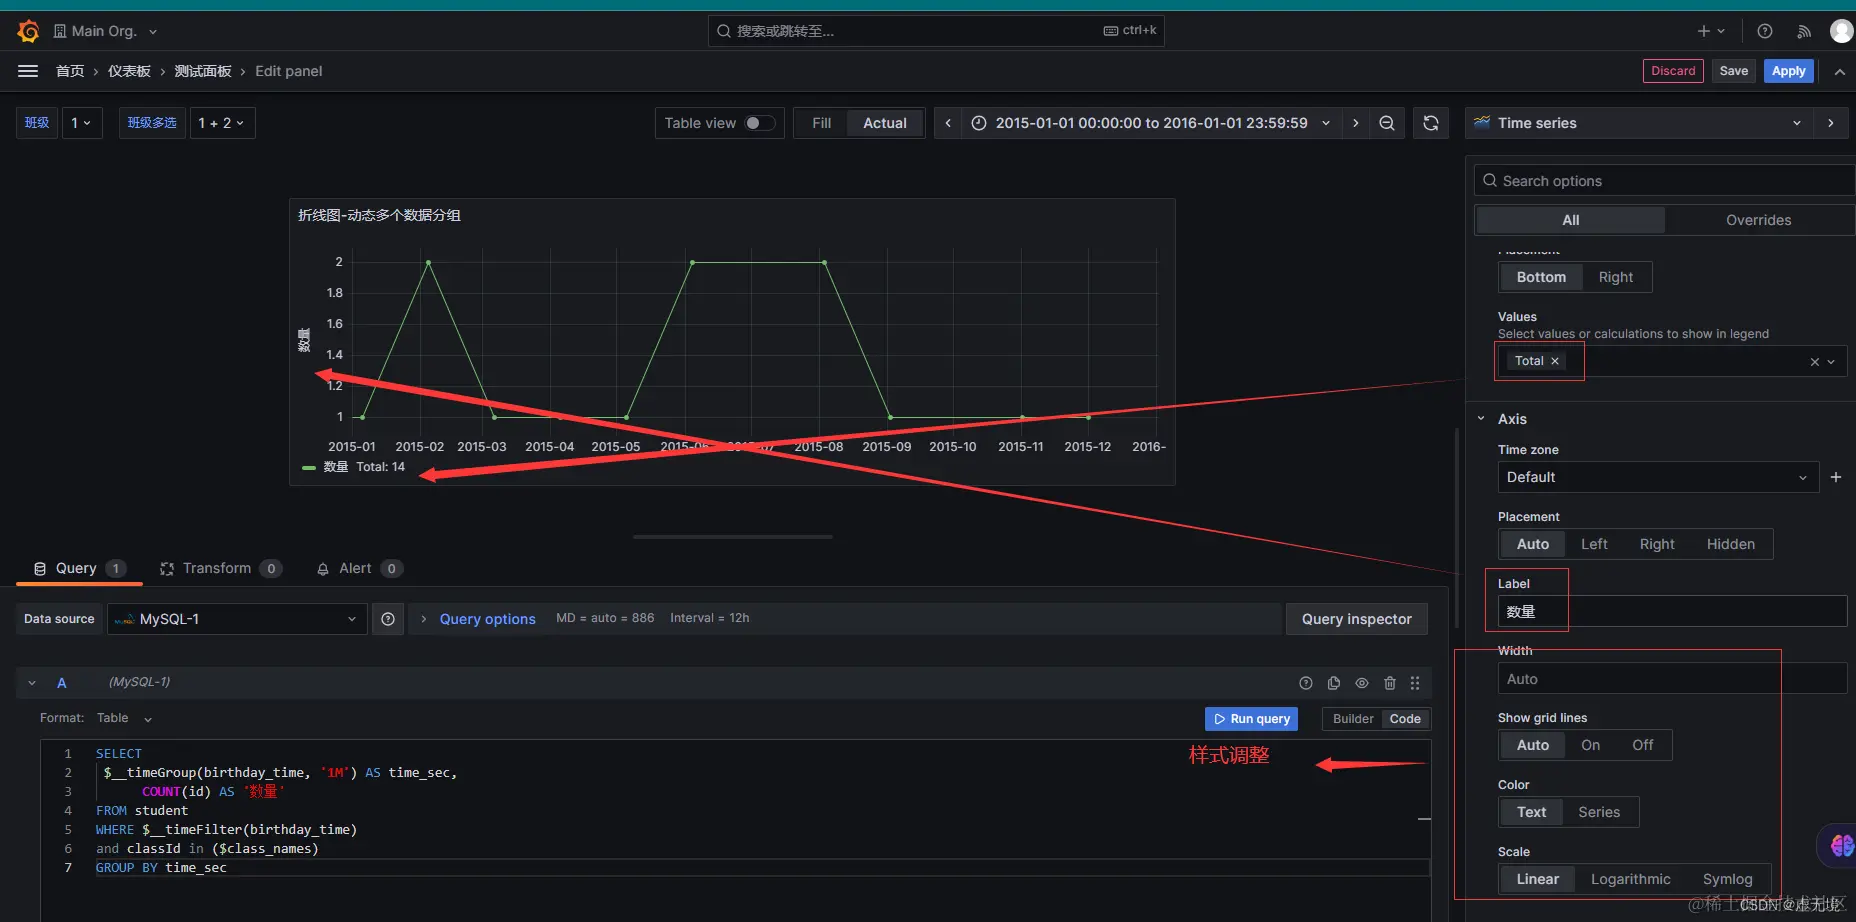This screenshot has height=922, width=1856.
Task: Clear all legend values icon
Action: [x=1815, y=362]
